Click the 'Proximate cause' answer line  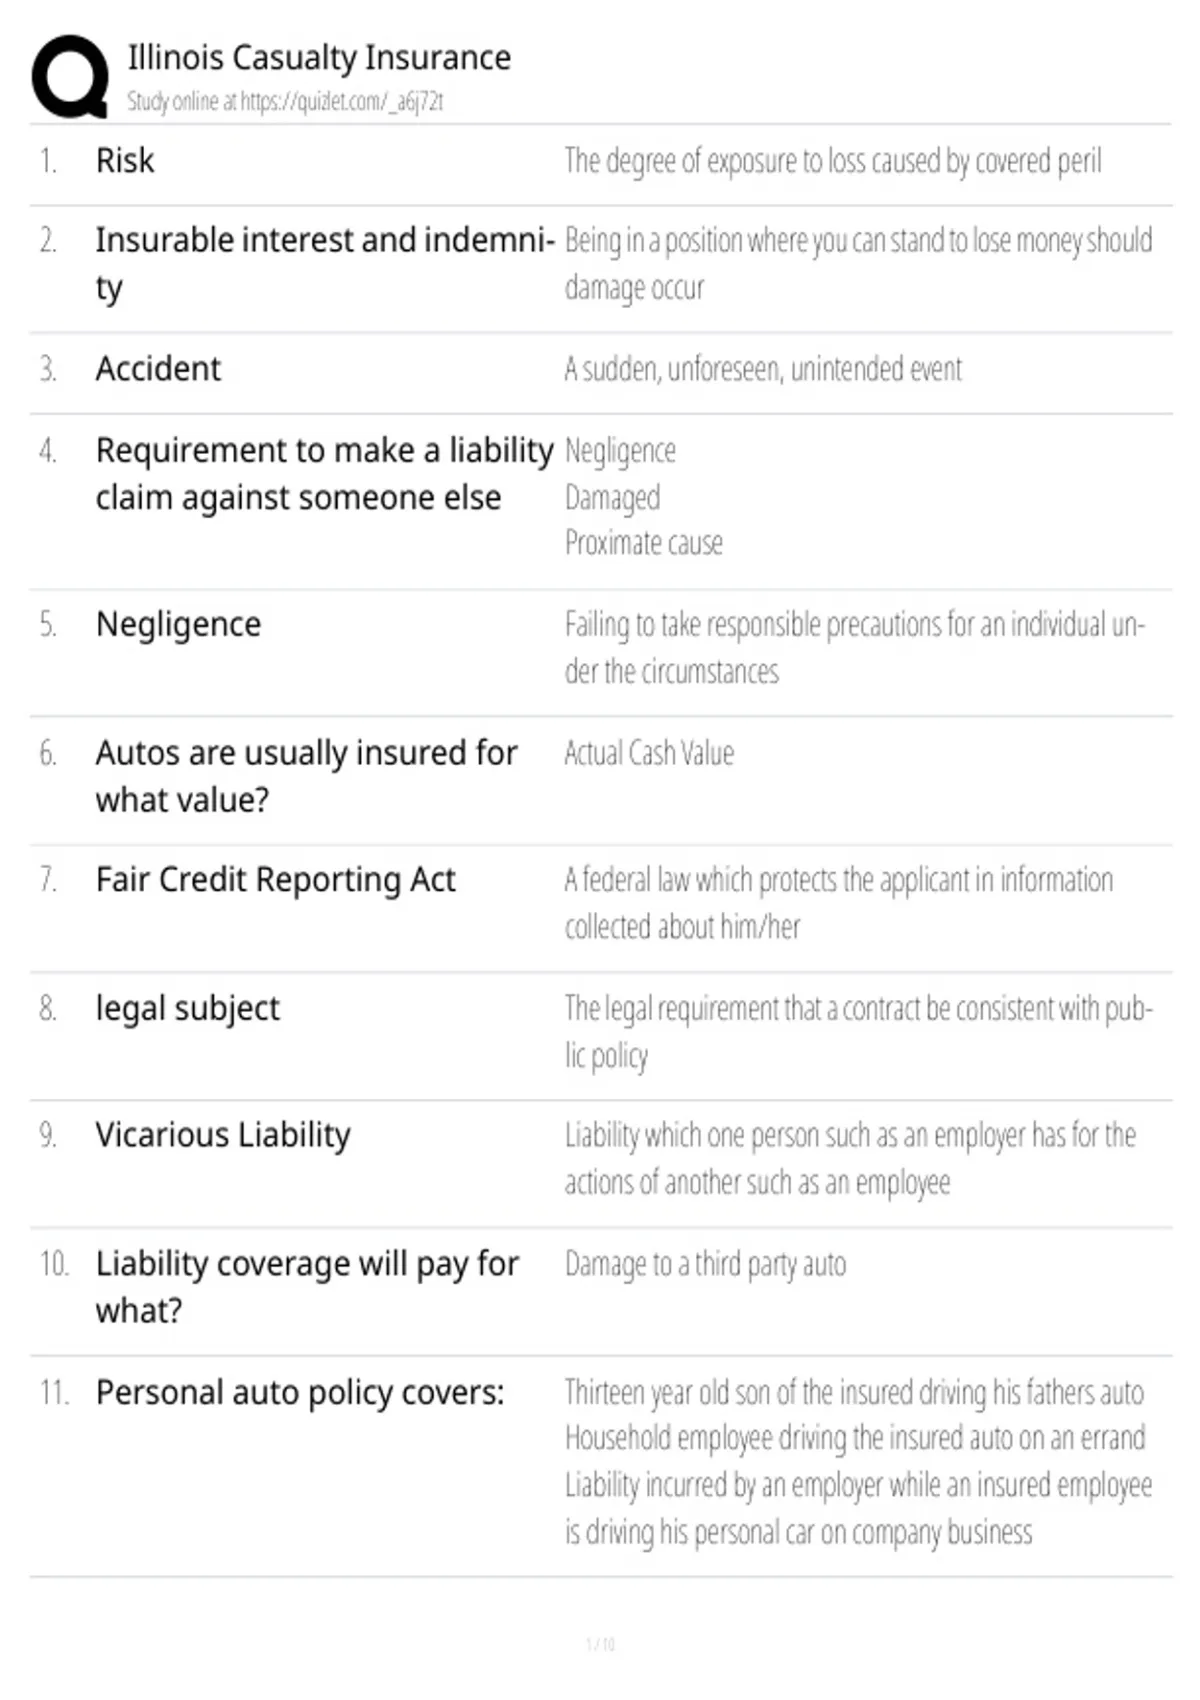(x=644, y=543)
